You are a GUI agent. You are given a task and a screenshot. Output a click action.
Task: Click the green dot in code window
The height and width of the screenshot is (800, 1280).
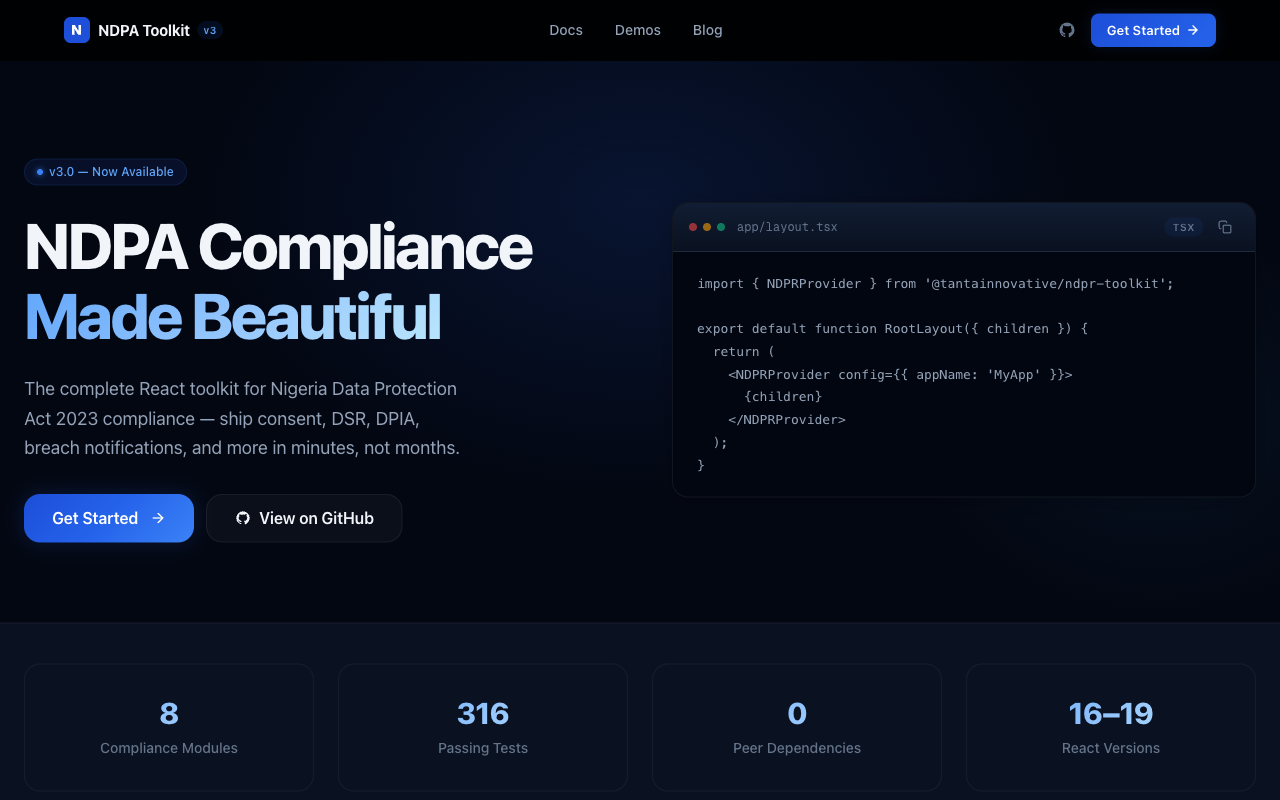tap(721, 227)
